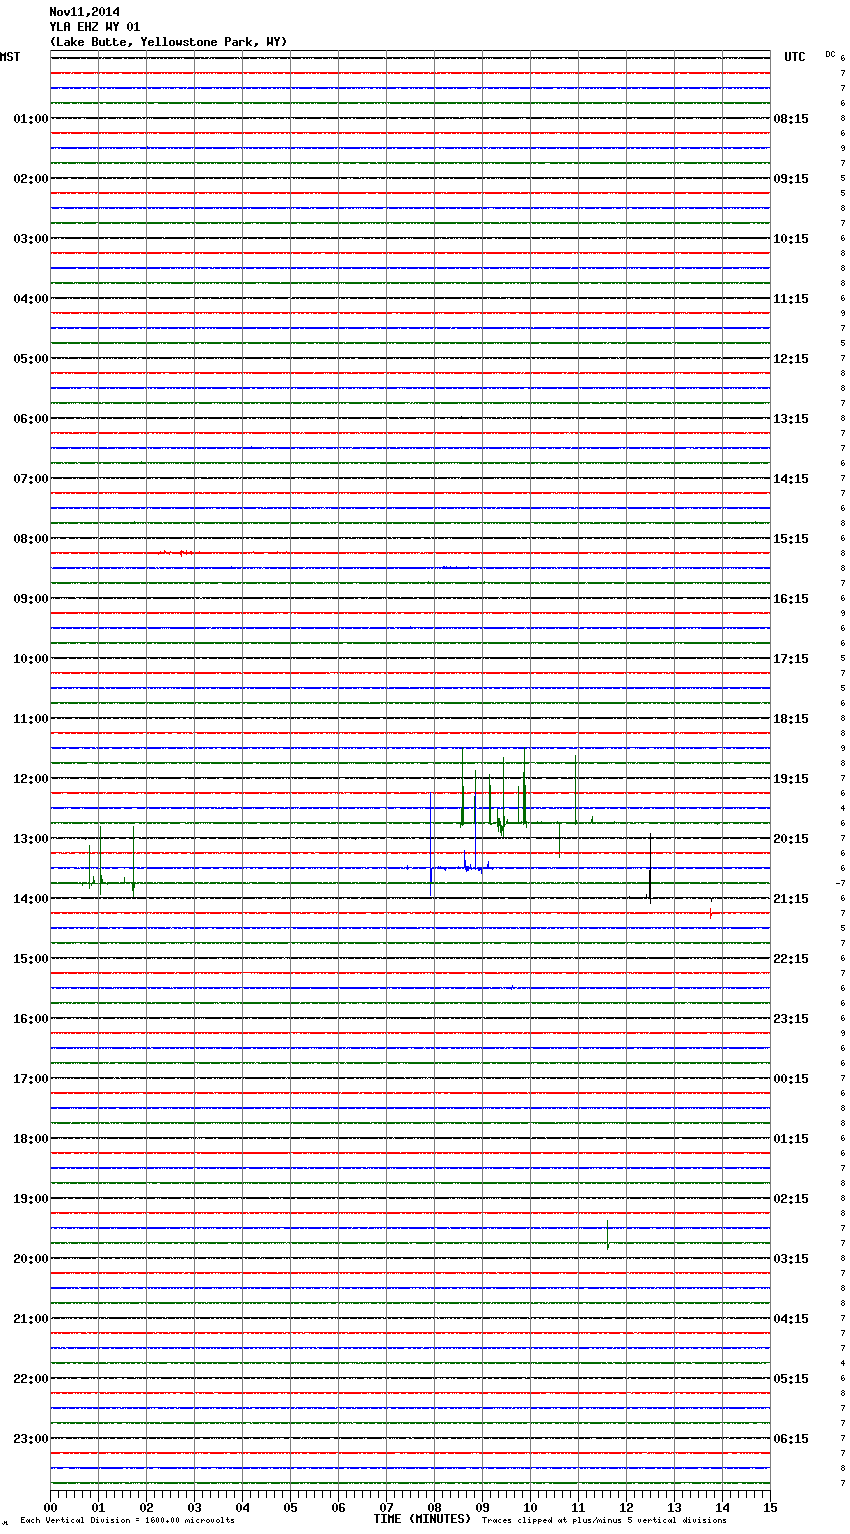The image size is (850, 1534).
Task: Click the tall black spike on the 14:00 trace
Action: [650, 868]
